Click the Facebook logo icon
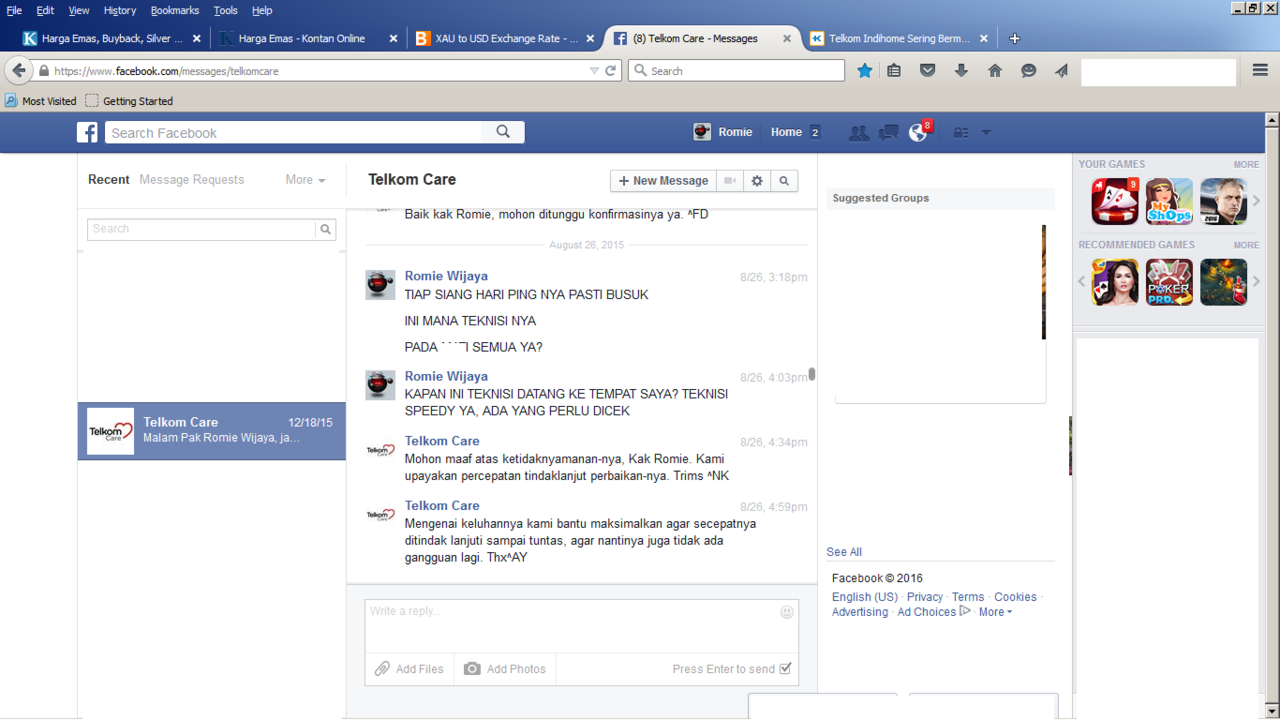Image resolution: width=1280 pixels, height=720 pixels. (88, 132)
